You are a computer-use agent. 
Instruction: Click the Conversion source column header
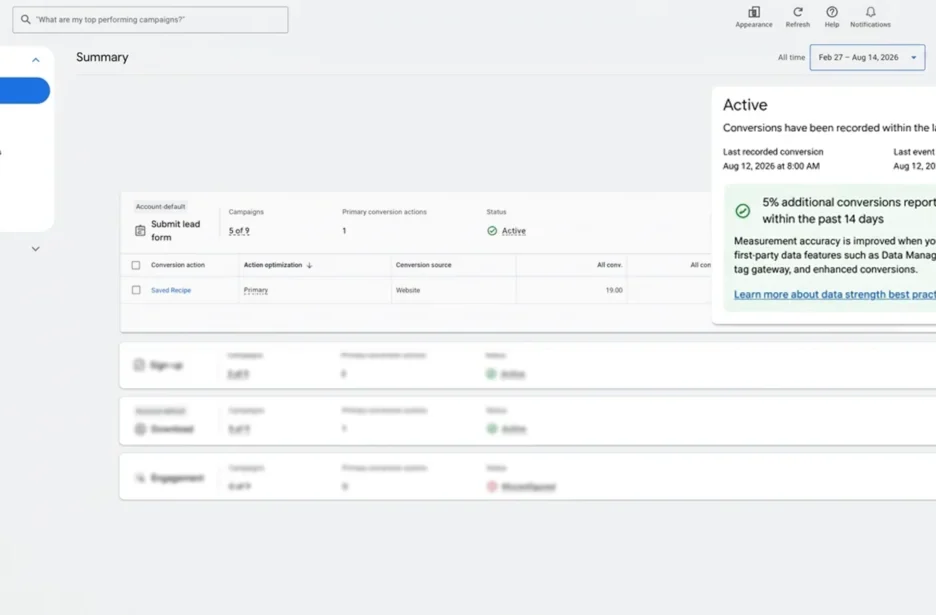[x=423, y=265]
